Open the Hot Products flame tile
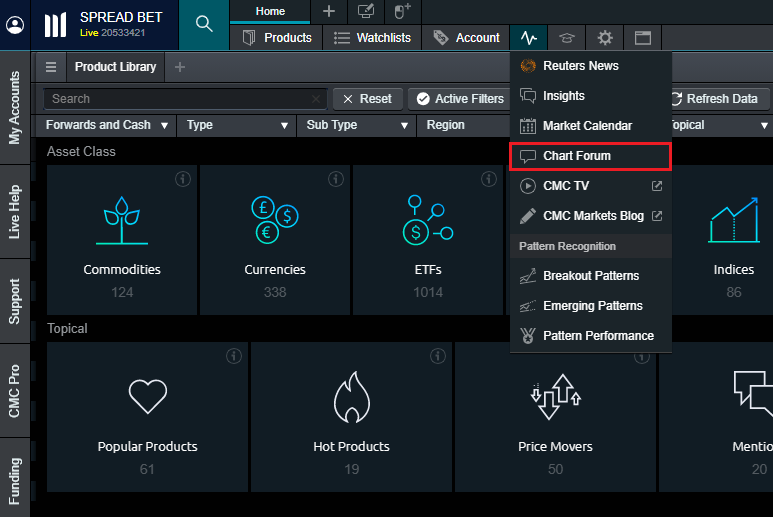 tap(351, 417)
